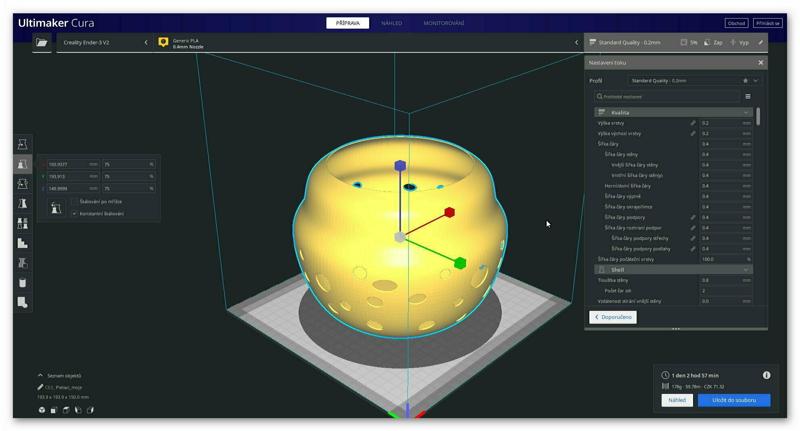Click the Generic PLA material icon
Viewport: 800px width, 431px height.
click(x=163, y=42)
